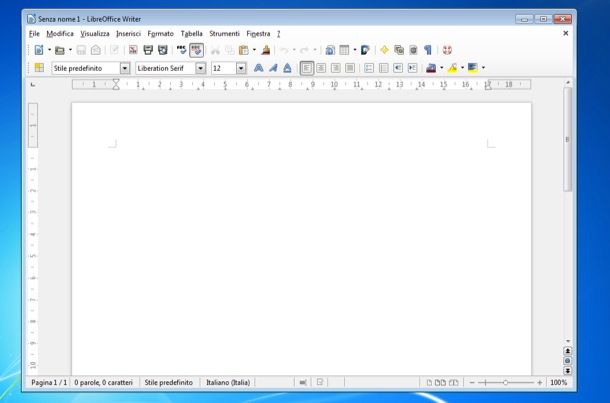The width and height of the screenshot is (610, 403).
Task: Toggle Italic text formatting
Action: click(x=273, y=68)
